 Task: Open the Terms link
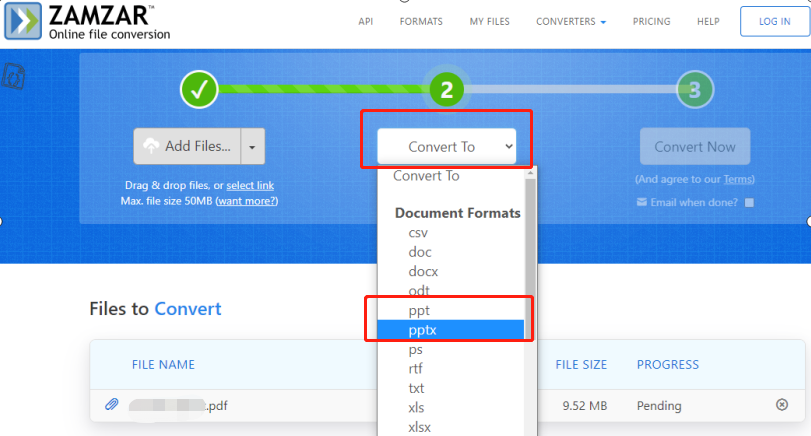tap(738, 179)
